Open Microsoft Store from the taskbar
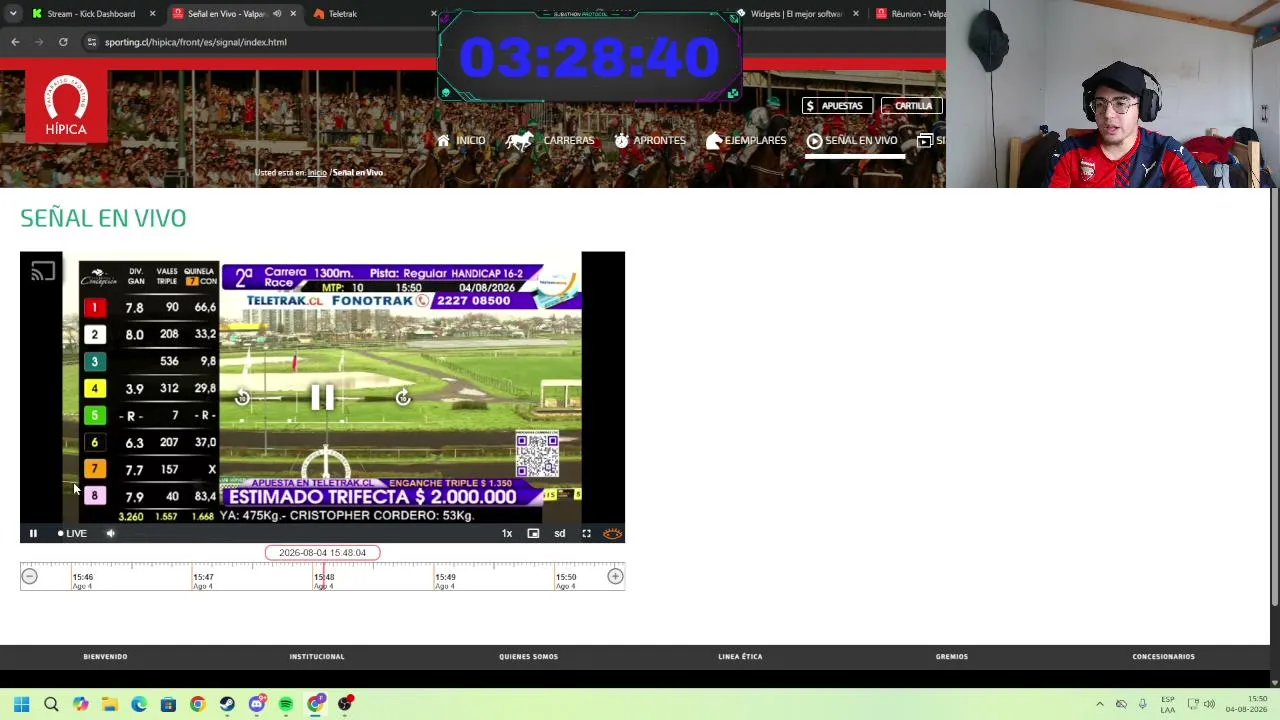 click(168, 704)
